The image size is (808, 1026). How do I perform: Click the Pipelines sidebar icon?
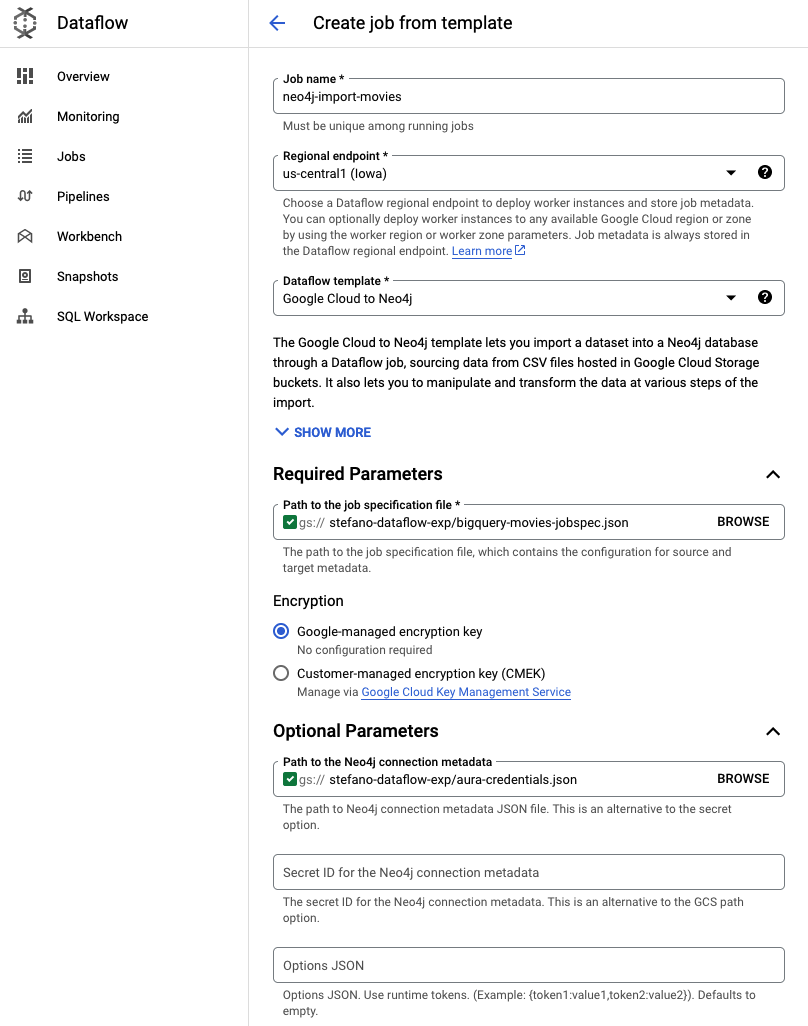(25, 196)
